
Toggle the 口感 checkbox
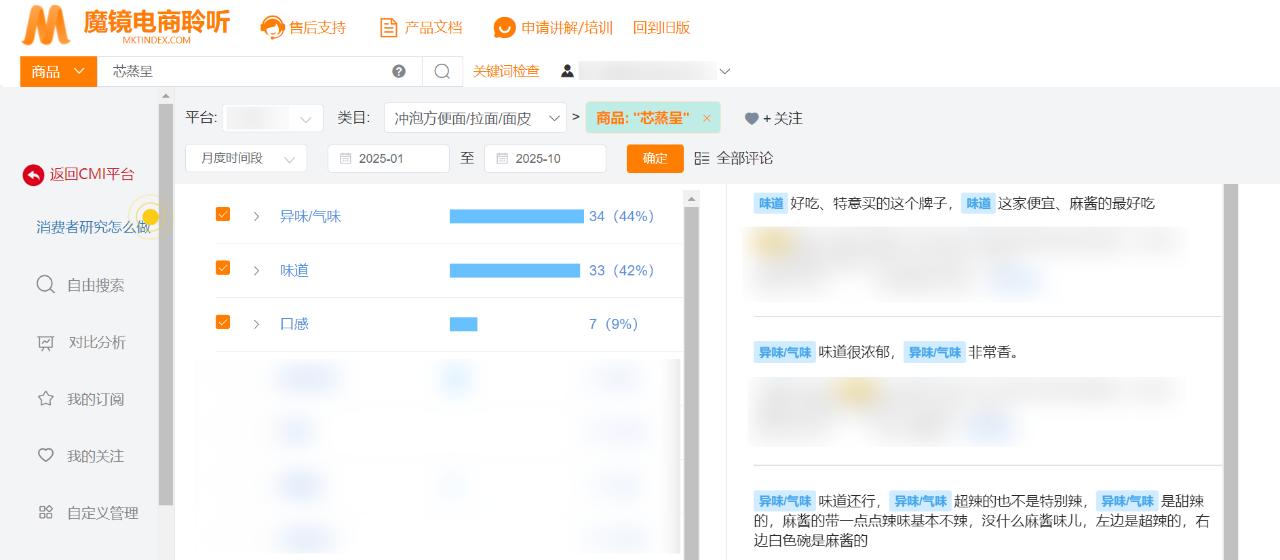pos(223,322)
